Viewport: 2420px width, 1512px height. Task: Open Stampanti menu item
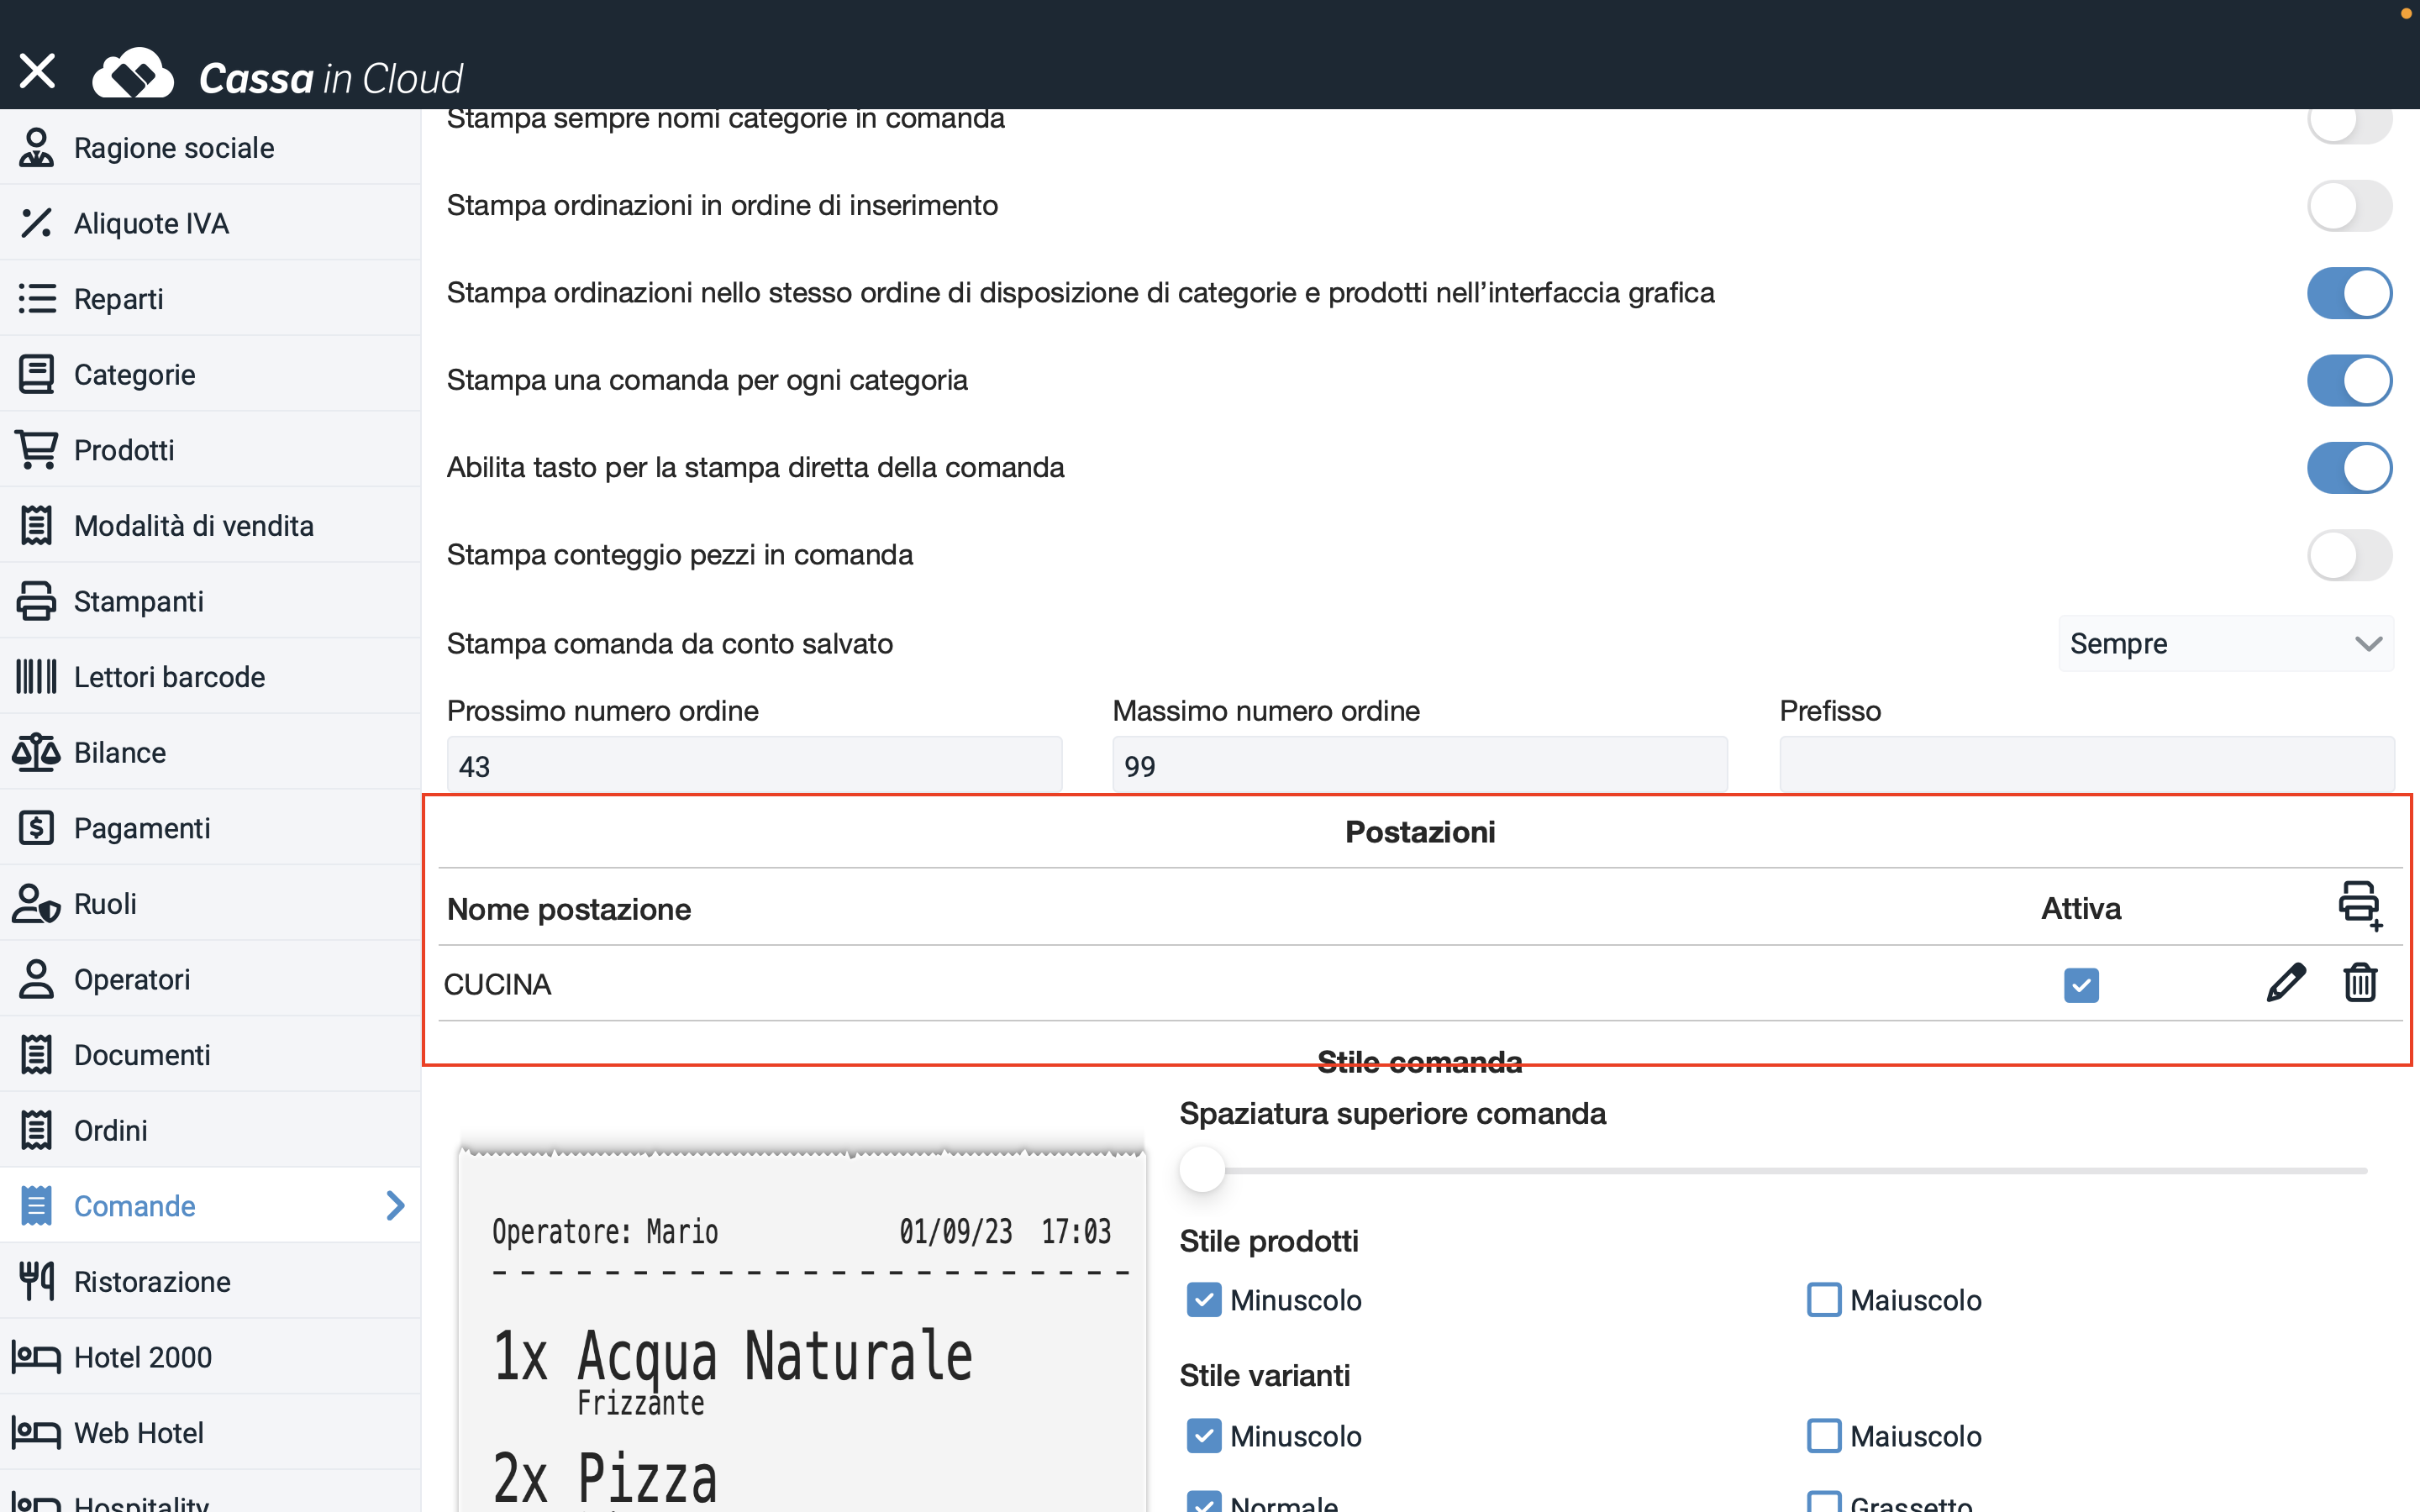210,601
